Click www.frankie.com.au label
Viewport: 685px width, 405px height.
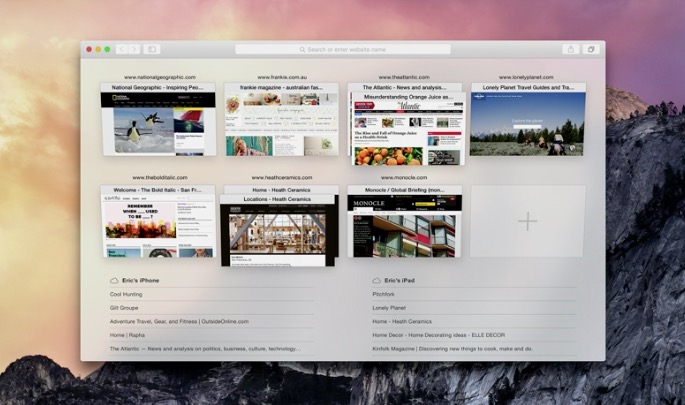click(x=282, y=77)
